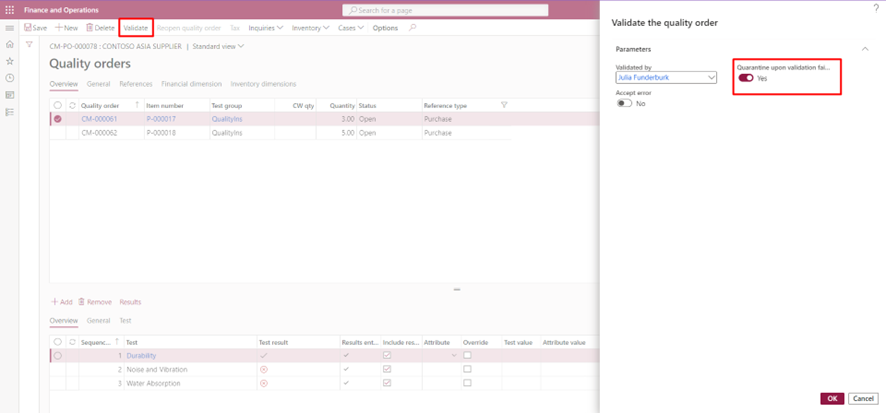Open Results for the test

[x=131, y=302]
